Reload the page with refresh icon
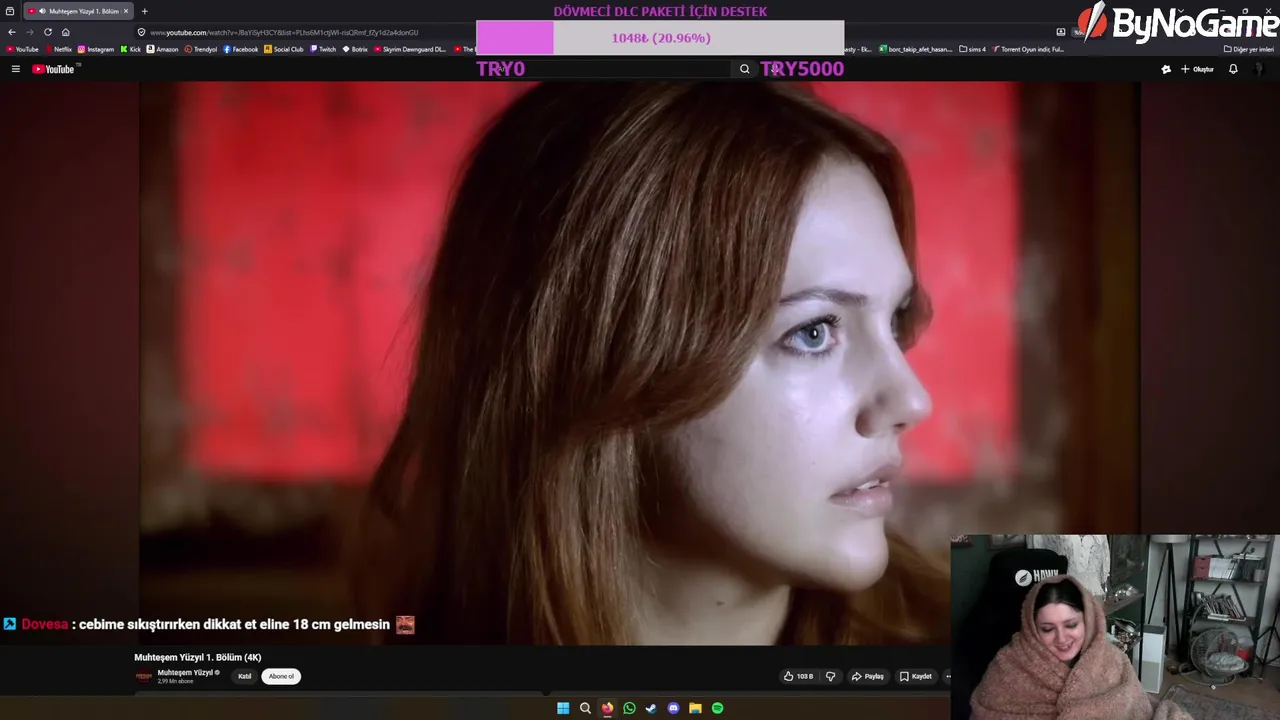 (x=47, y=32)
